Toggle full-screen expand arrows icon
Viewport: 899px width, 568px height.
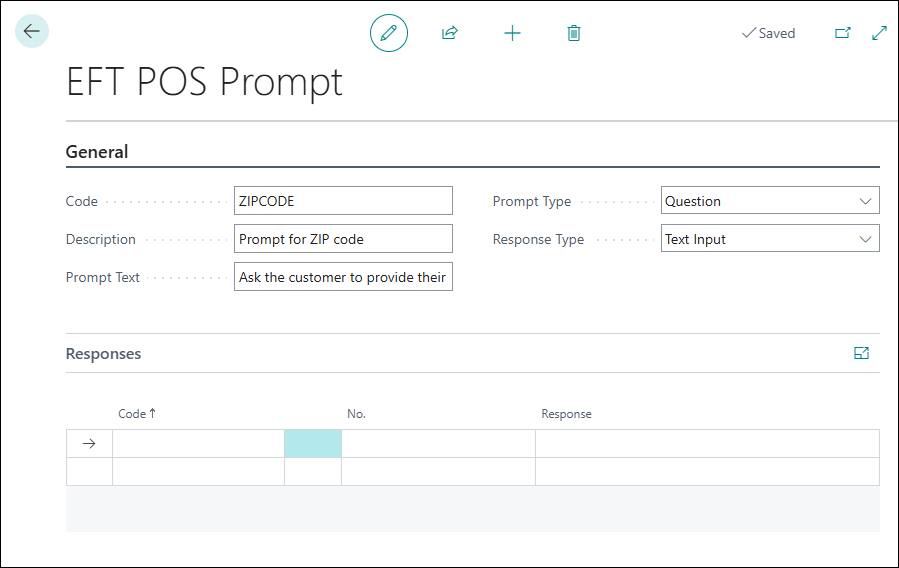(x=879, y=33)
